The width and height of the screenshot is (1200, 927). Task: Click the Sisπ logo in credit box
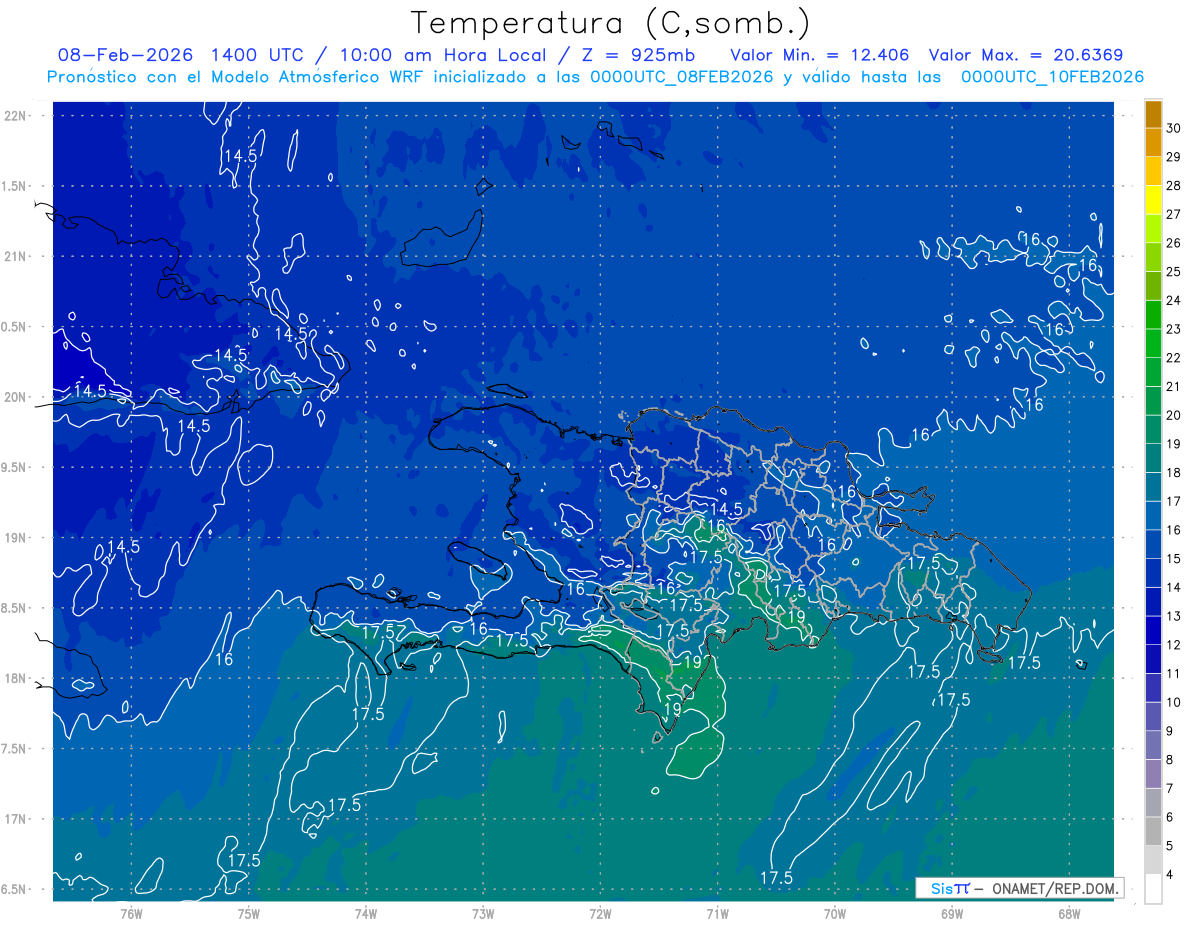point(951,888)
